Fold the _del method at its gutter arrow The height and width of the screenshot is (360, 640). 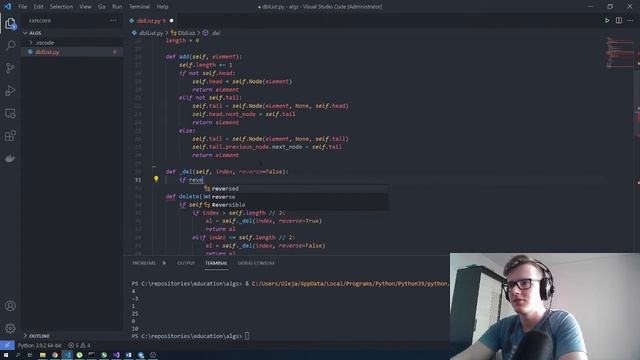(x=154, y=167)
